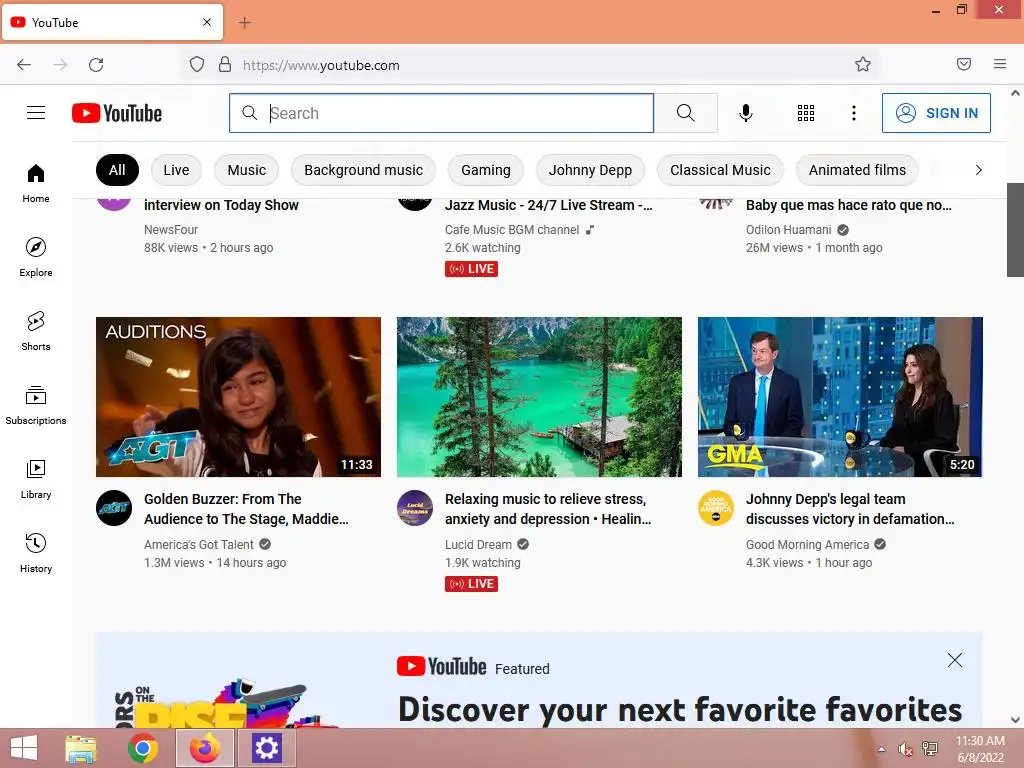Open Settings gear app in taskbar
Image resolution: width=1024 pixels, height=768 pixels.
[266, 748]
